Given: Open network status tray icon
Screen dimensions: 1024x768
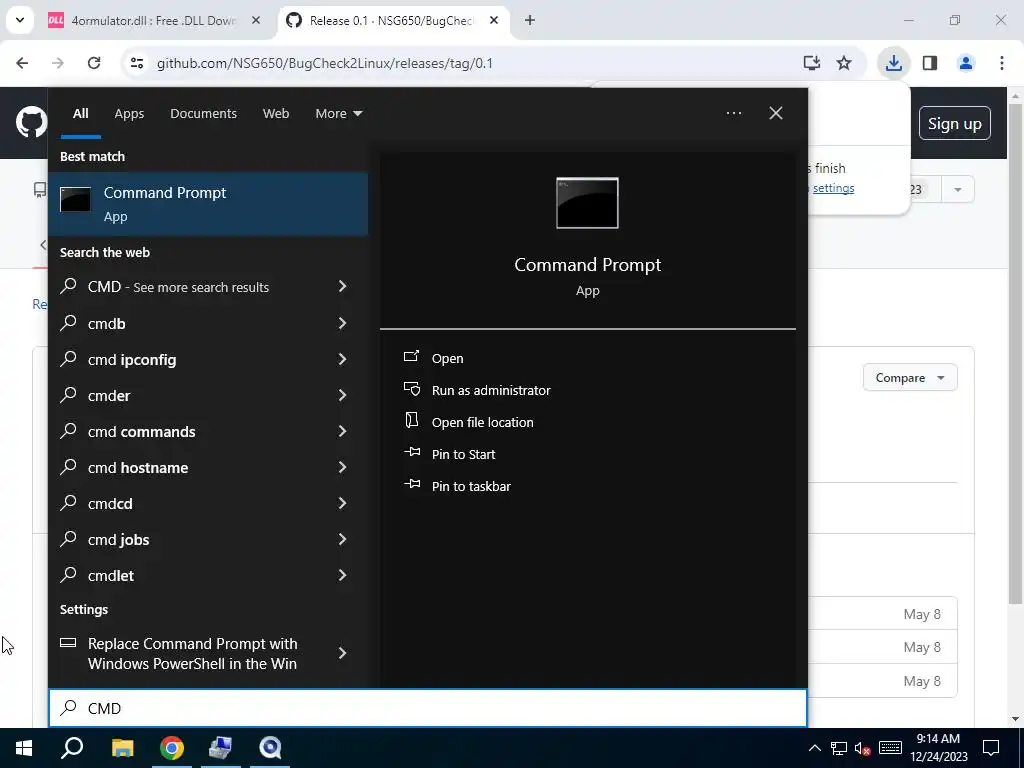Looking at the screenshot, I should [839, 748].
